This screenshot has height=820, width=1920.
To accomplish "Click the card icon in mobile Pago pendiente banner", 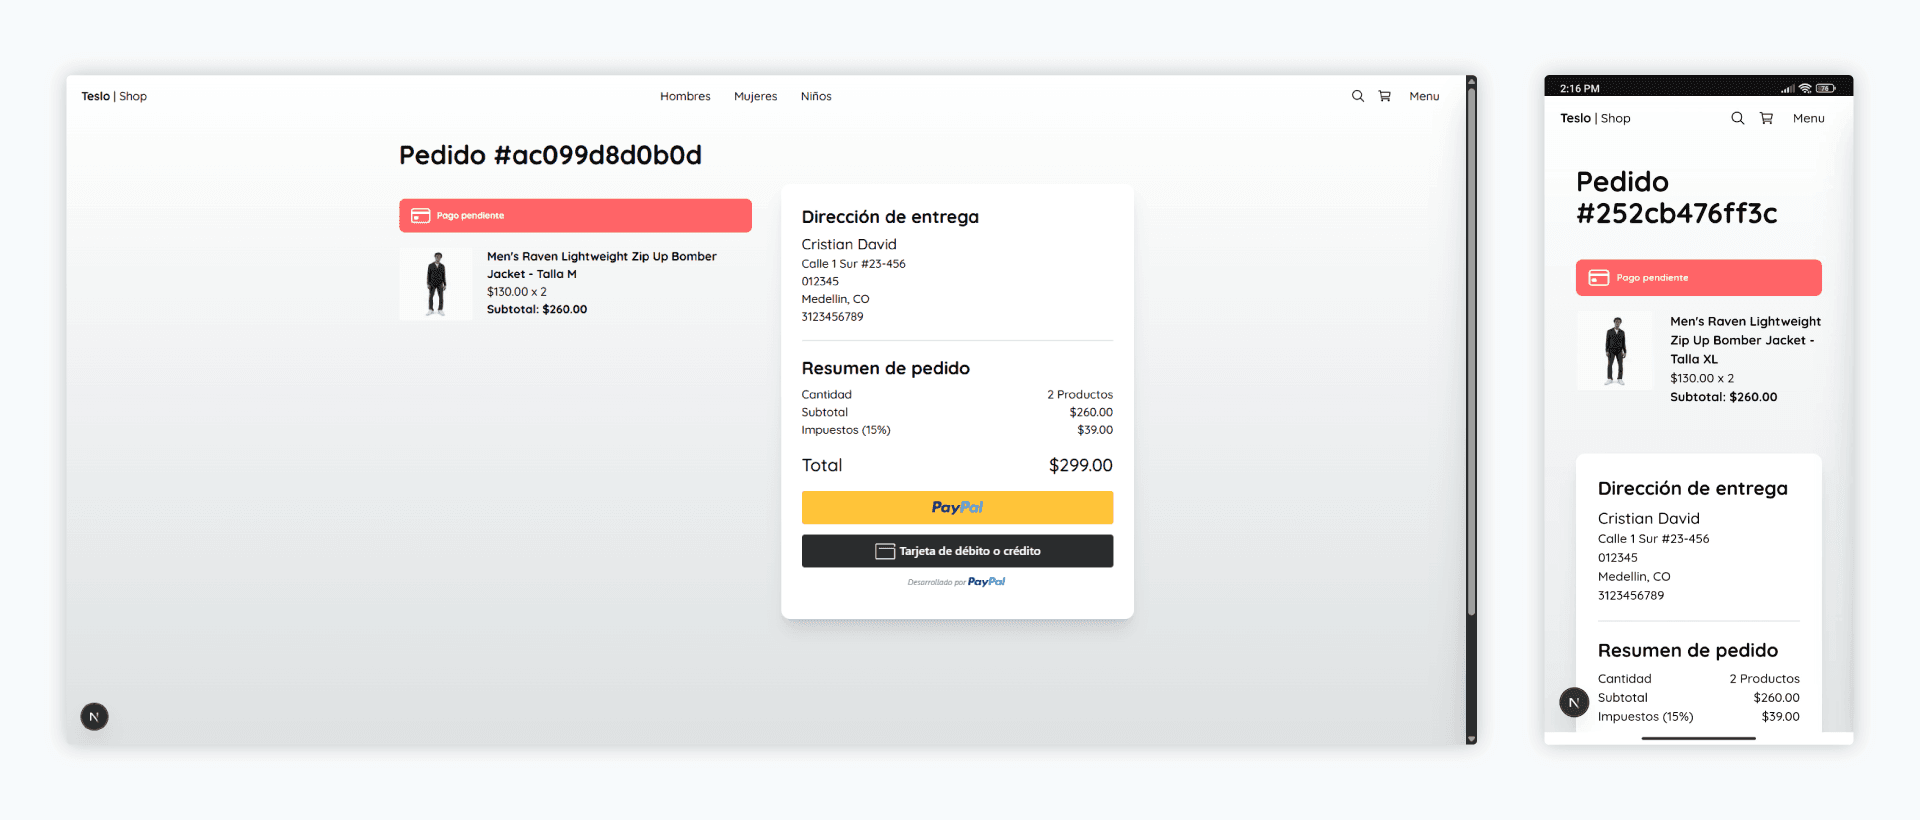I will tap(1599, 278).
